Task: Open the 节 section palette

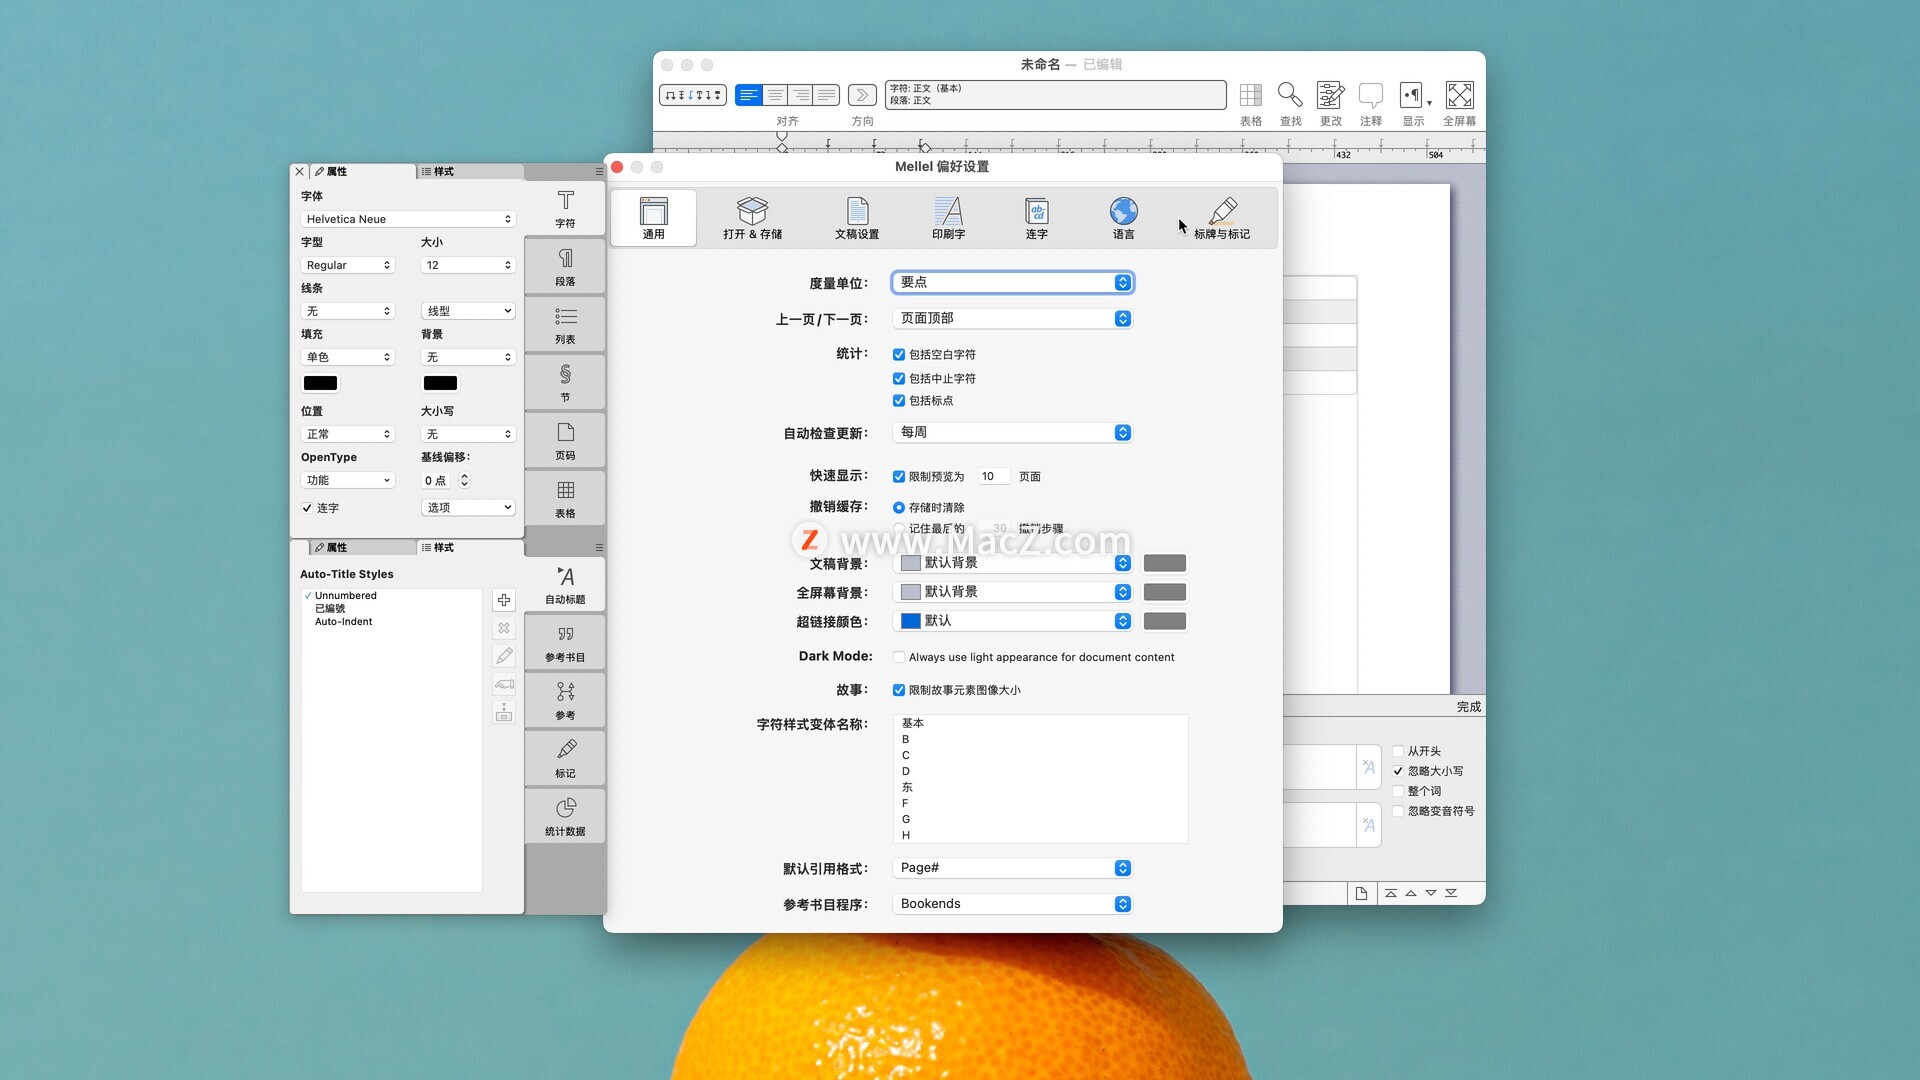Action: 565,383
